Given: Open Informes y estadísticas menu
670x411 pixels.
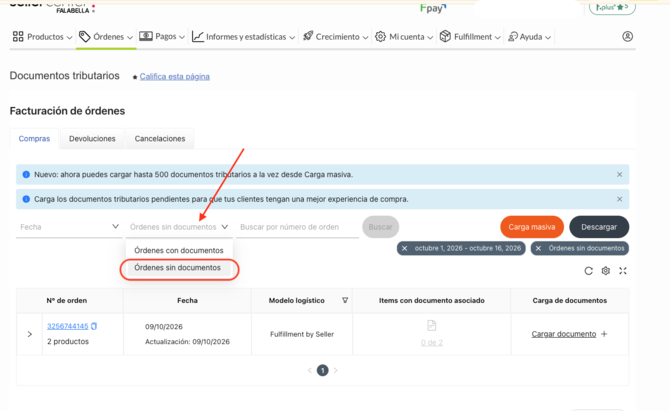Looking at the screenshot, I should (243, 37).
